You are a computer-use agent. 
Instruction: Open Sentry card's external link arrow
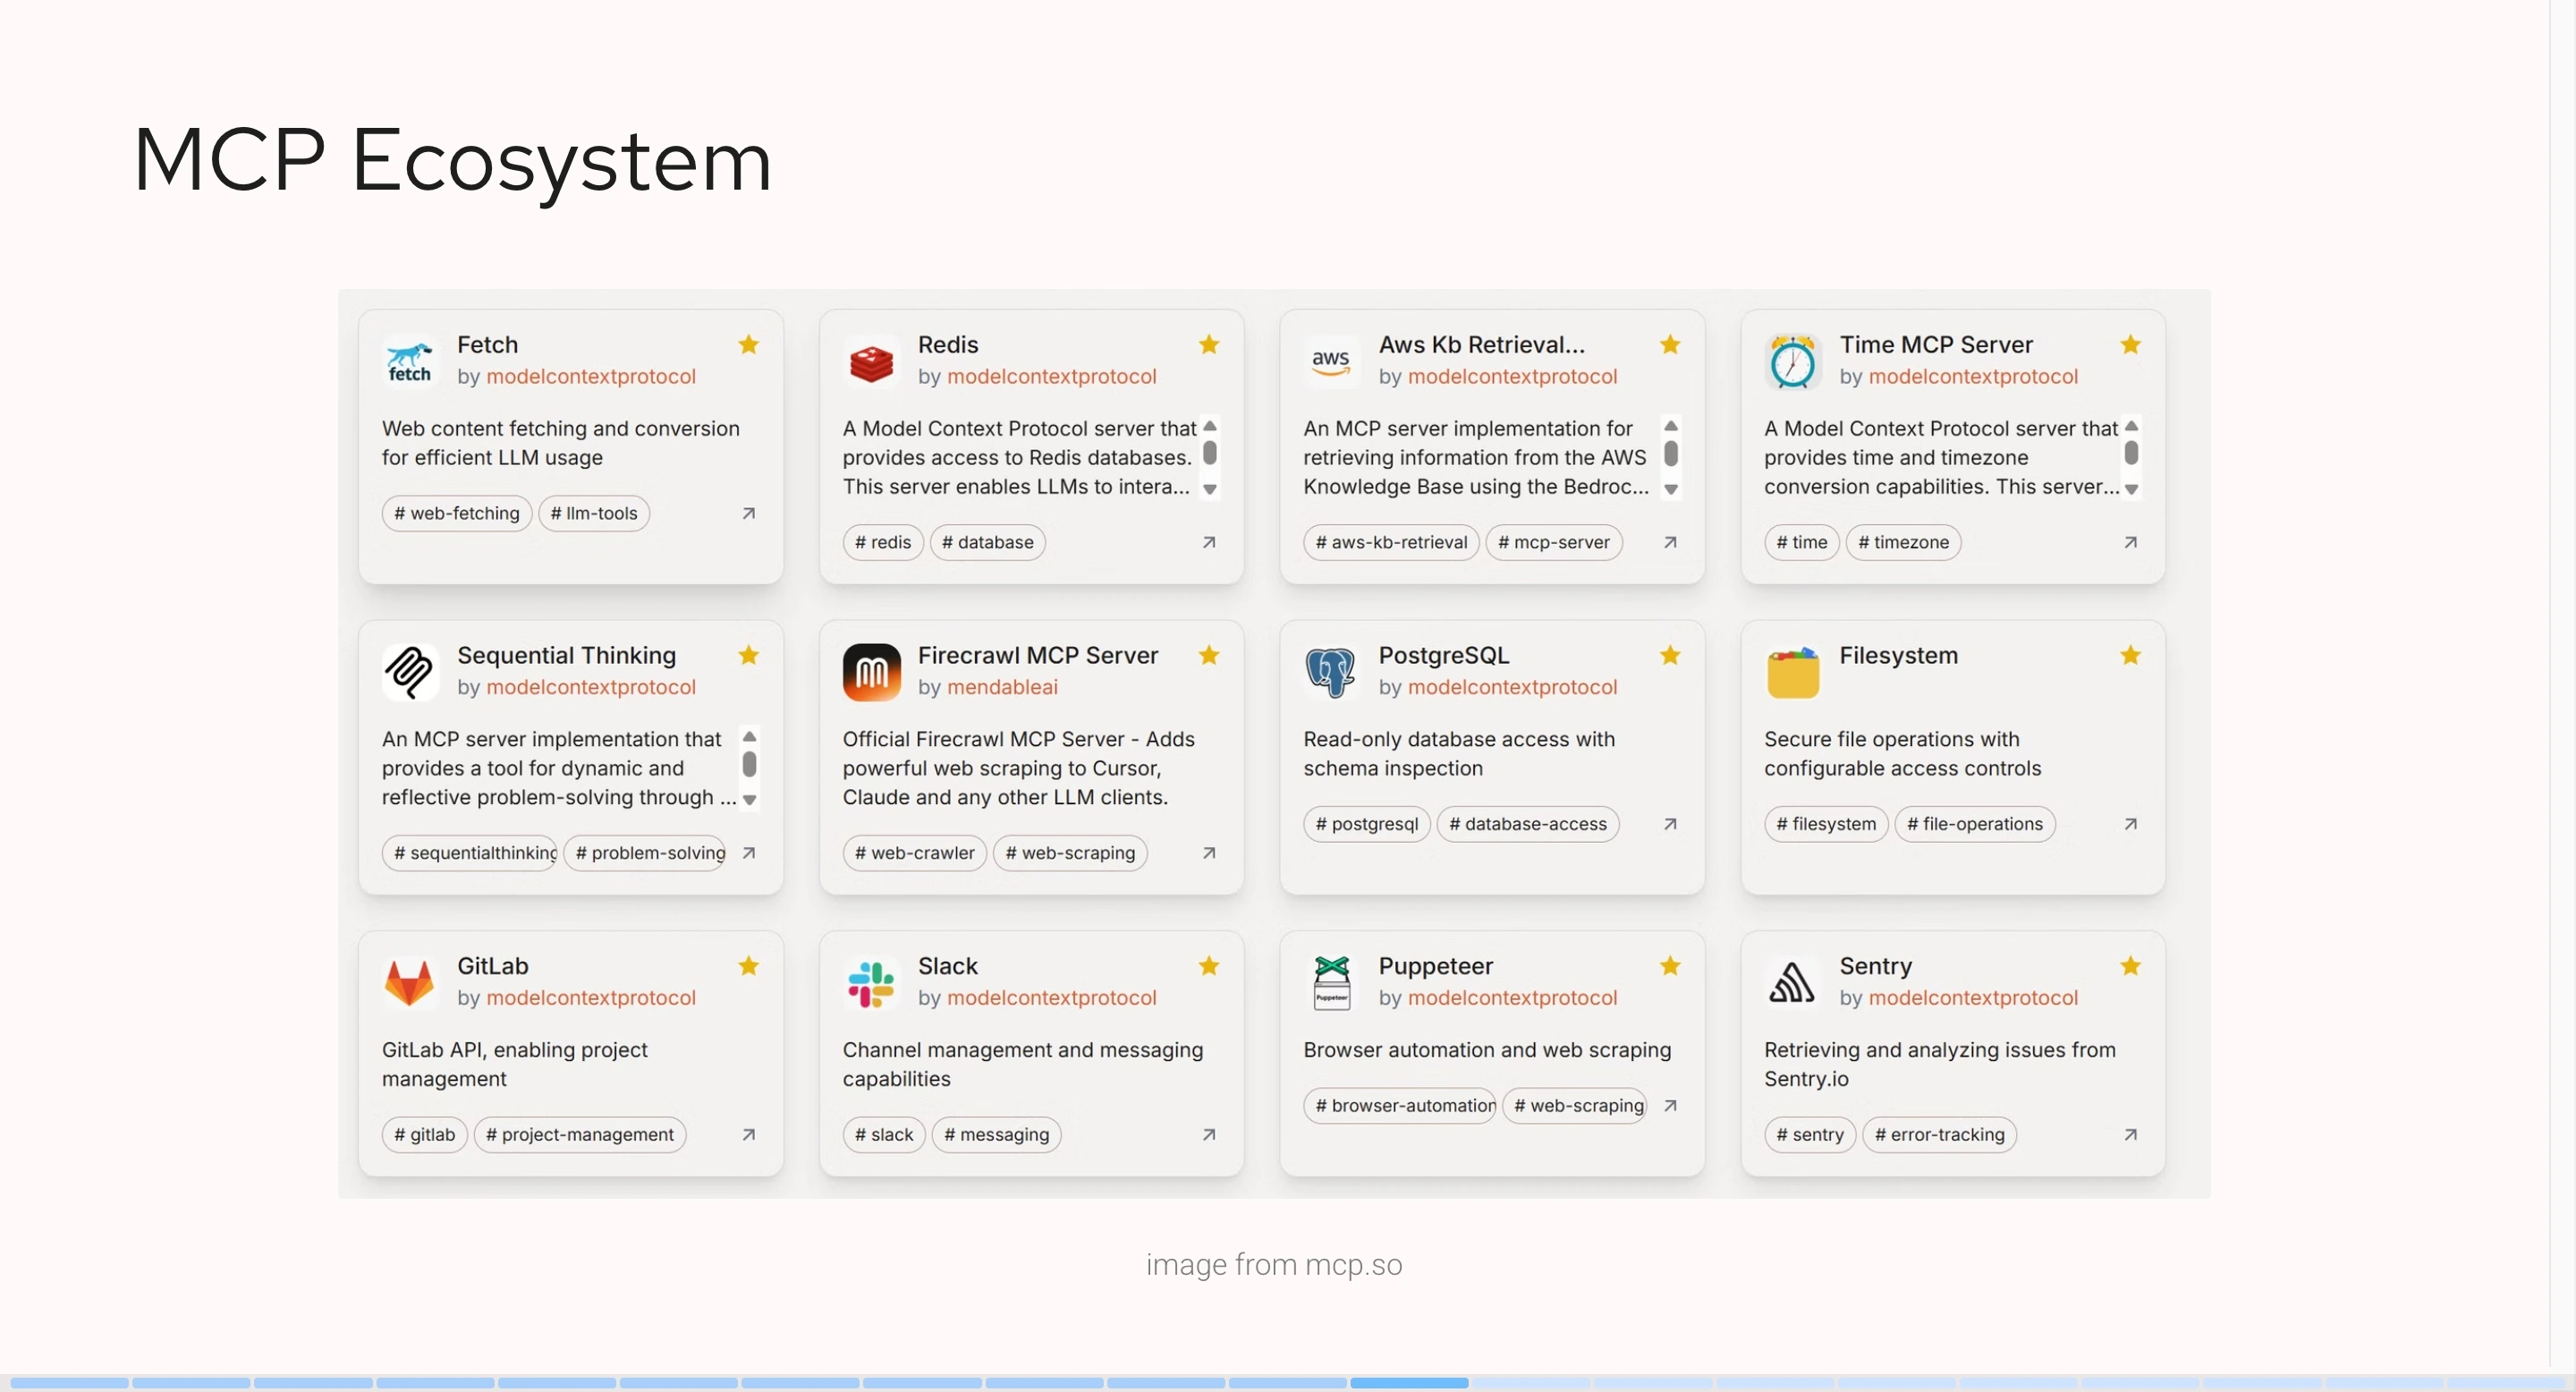[x=2131, y=1135]
